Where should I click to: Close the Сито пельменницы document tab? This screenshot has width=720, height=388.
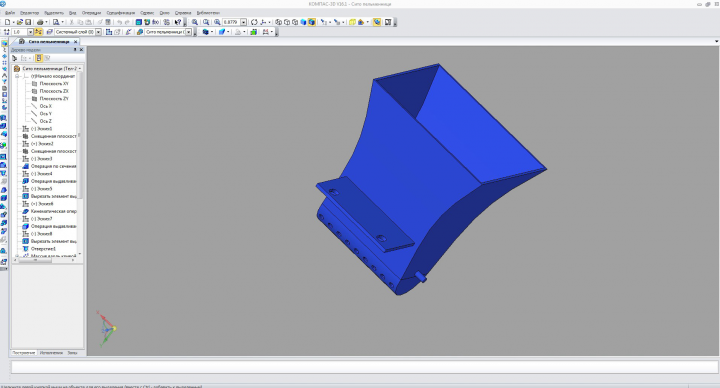coord(76,41)
